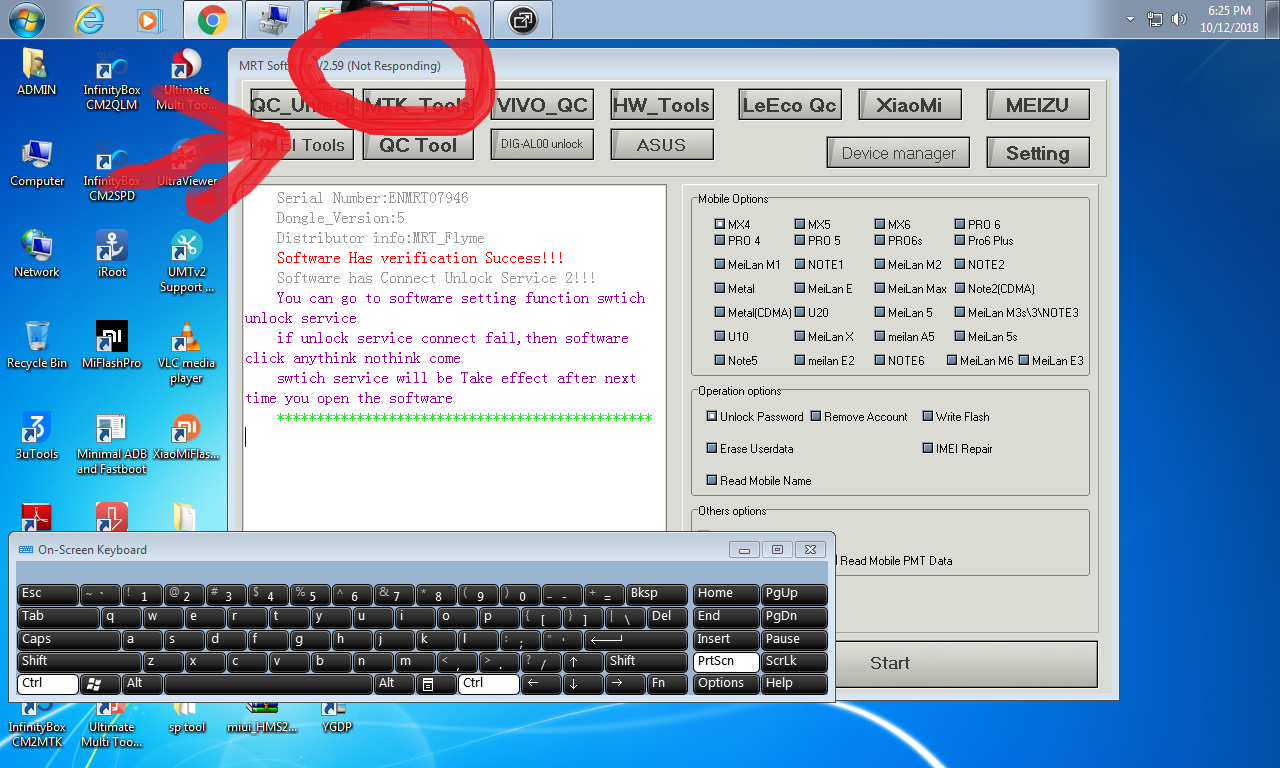Open the HW_Tools section
This screenshot has width=1280, height=768.
(x=661, y=105)
